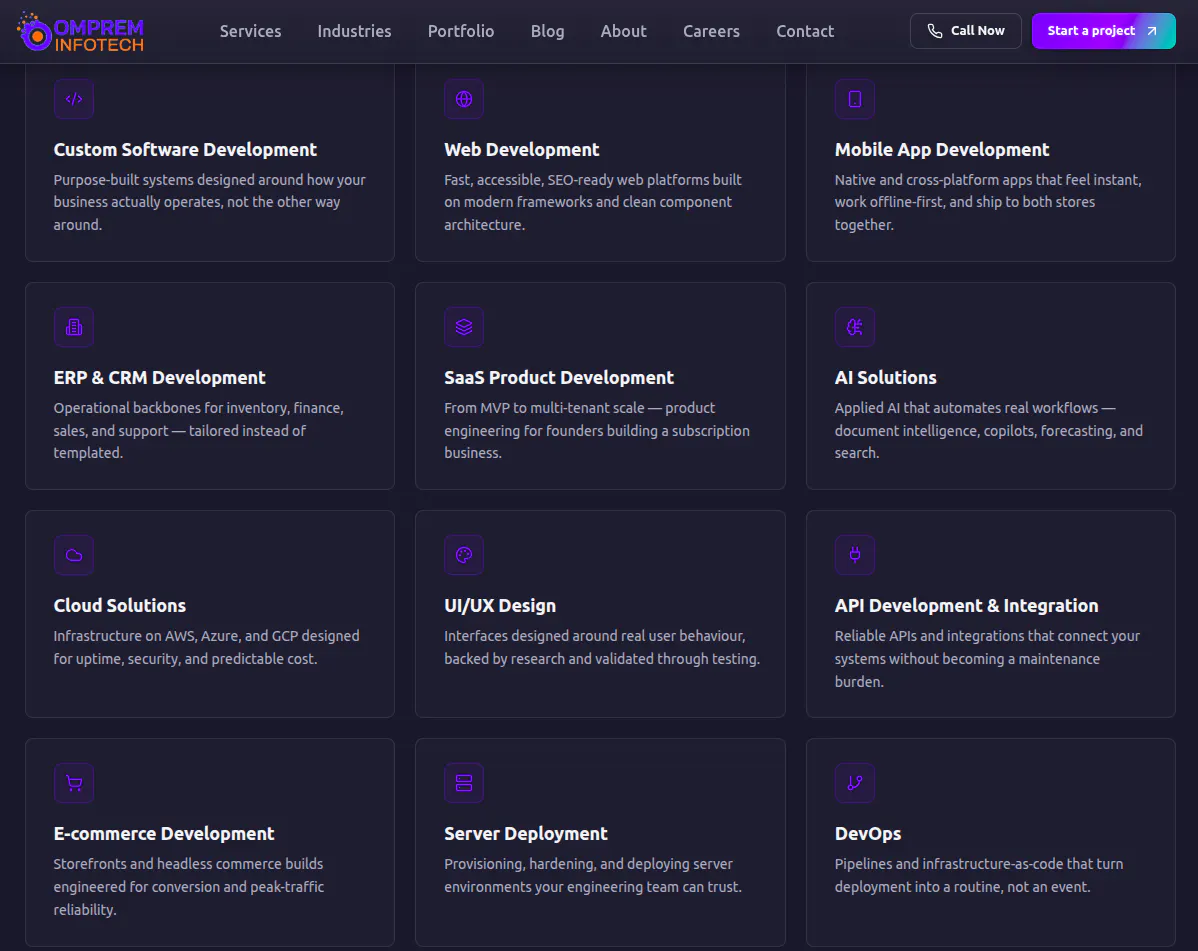Click the code brackets icon for Custom Software Development
The width and height of the screenshot is (1198, 951).
click(74, 99)
